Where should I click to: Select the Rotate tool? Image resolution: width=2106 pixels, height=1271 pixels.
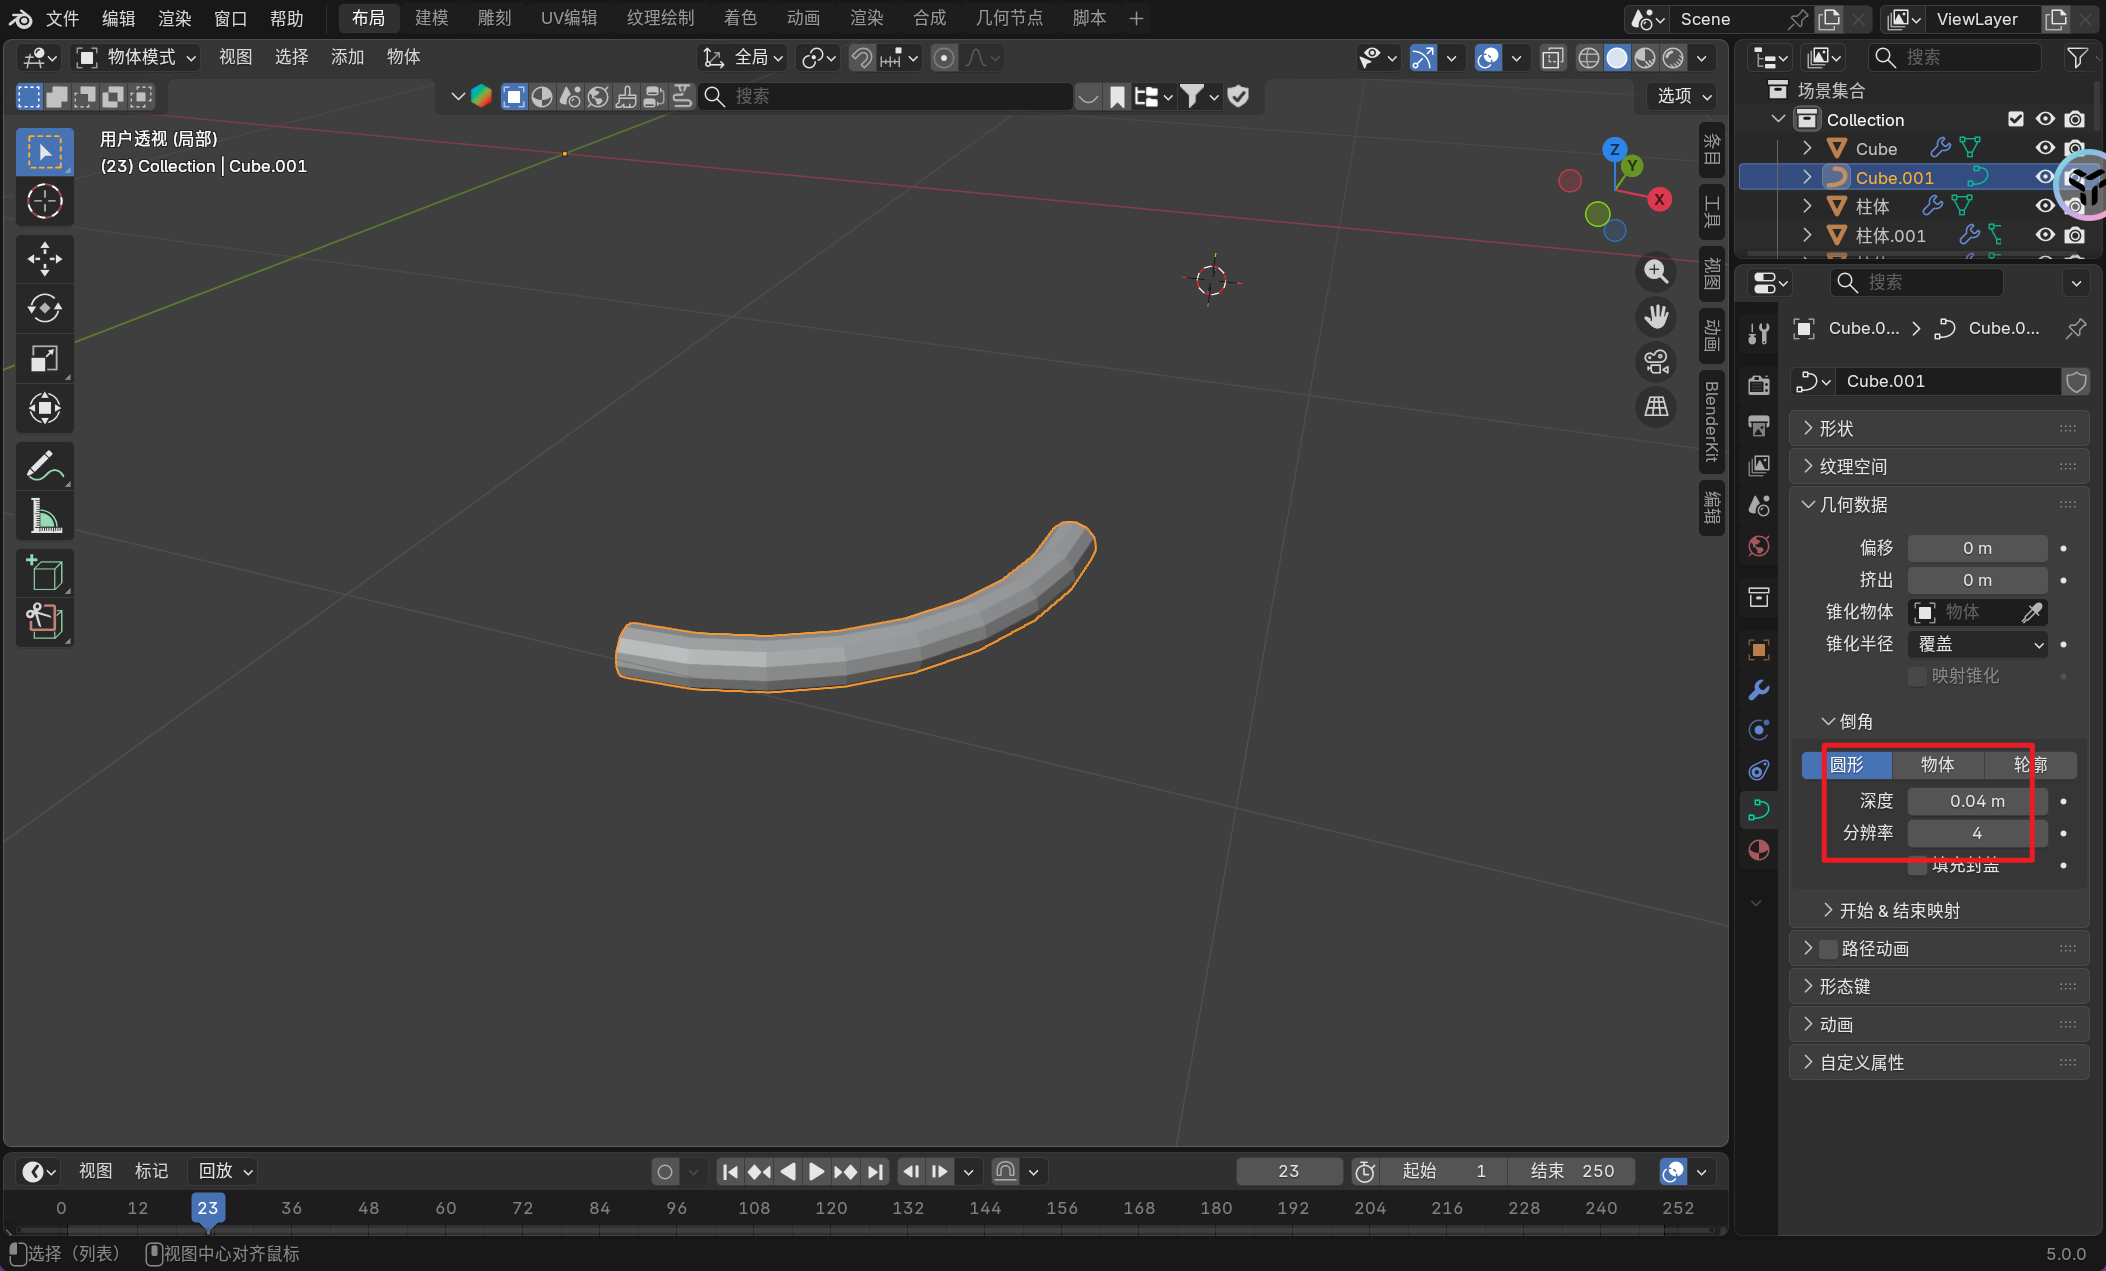click(x=44, y=308)
